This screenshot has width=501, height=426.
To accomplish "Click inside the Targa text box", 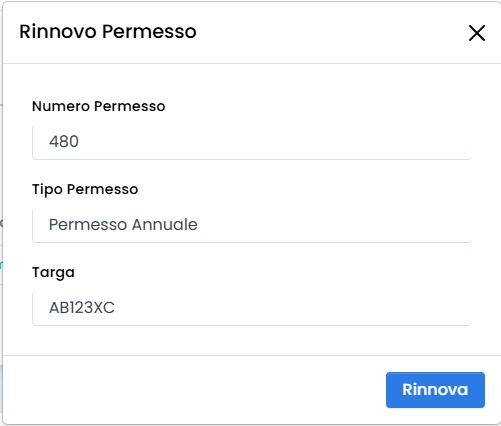I will pos(252,308).
